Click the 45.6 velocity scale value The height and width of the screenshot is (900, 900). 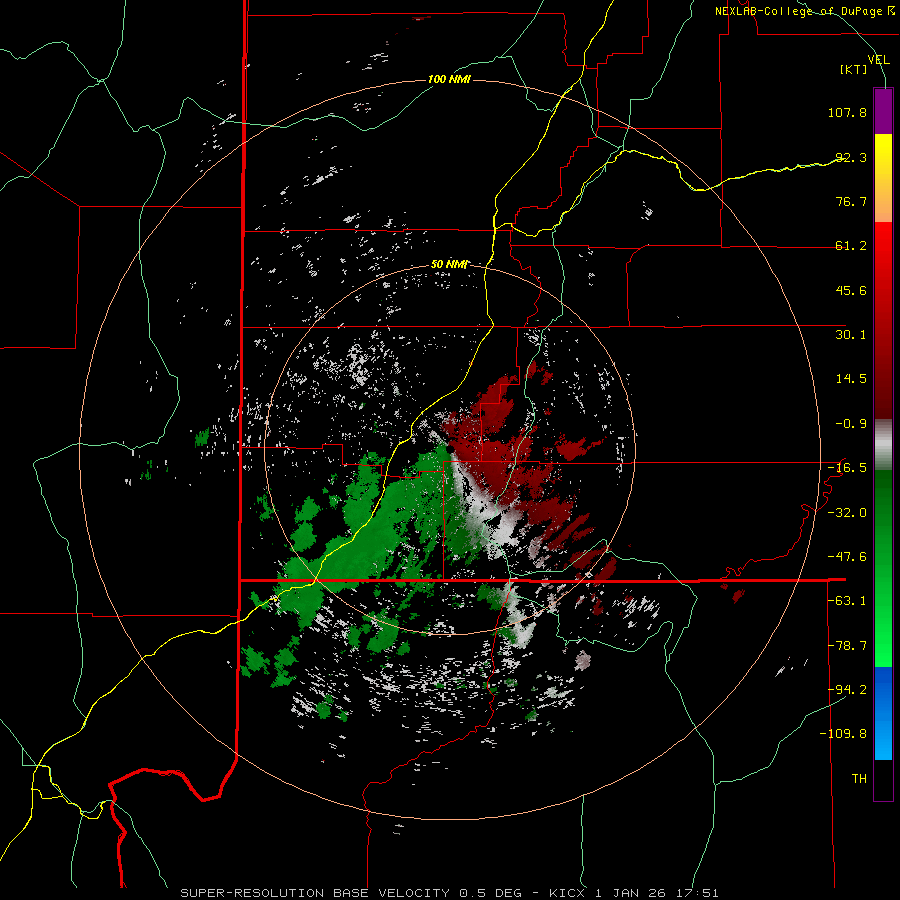851,290
